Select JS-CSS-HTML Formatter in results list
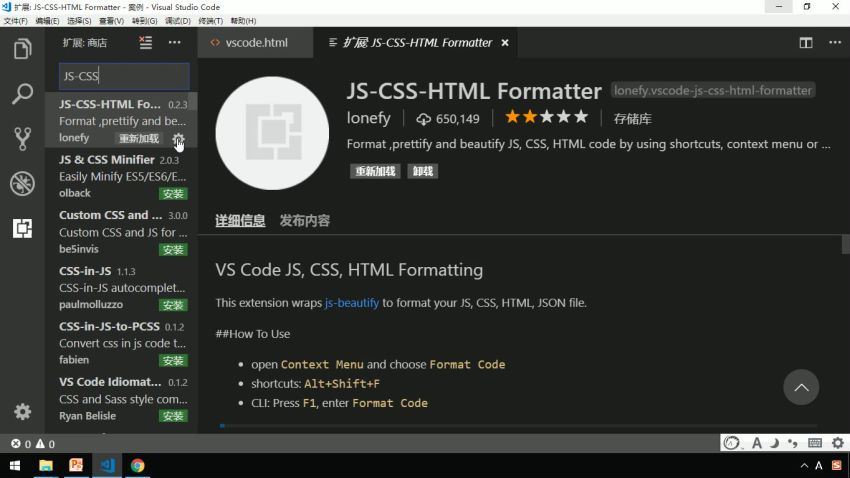The image size is (850, 478). [x=120, y=120]
